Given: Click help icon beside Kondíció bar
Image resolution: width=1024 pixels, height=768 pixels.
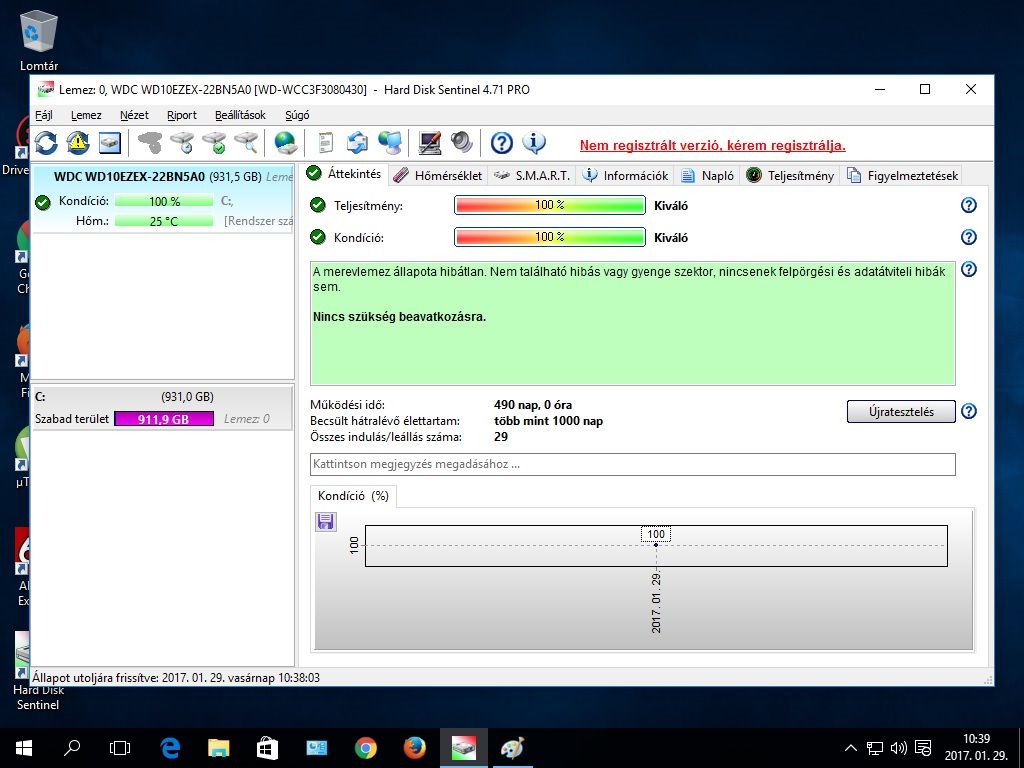Looking at the screenshot, I should pos(968,237).
